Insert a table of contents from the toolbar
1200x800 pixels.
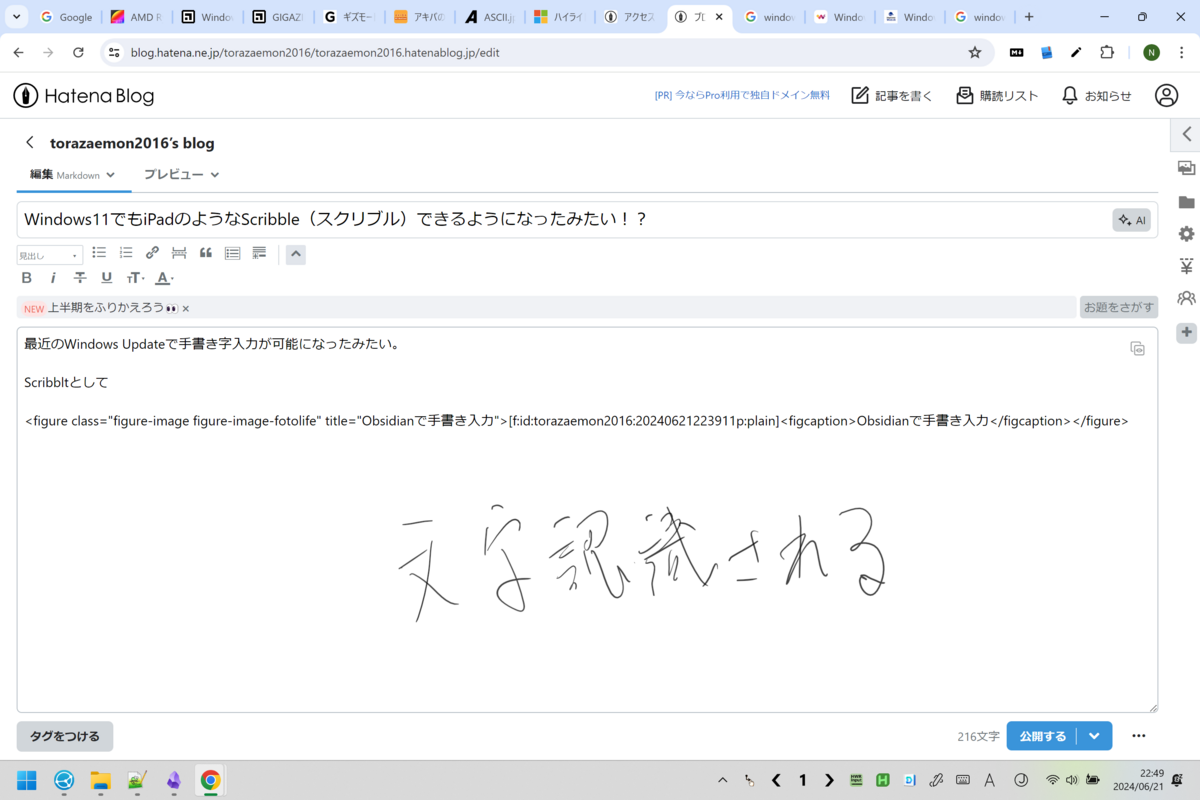click(233, 254)
